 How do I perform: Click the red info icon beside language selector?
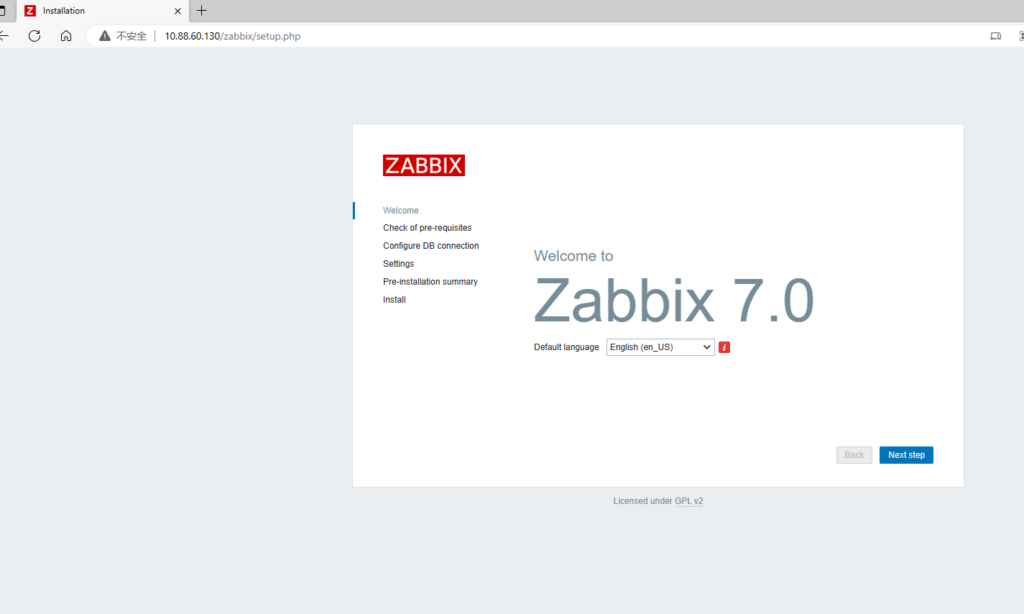[724, 347]
